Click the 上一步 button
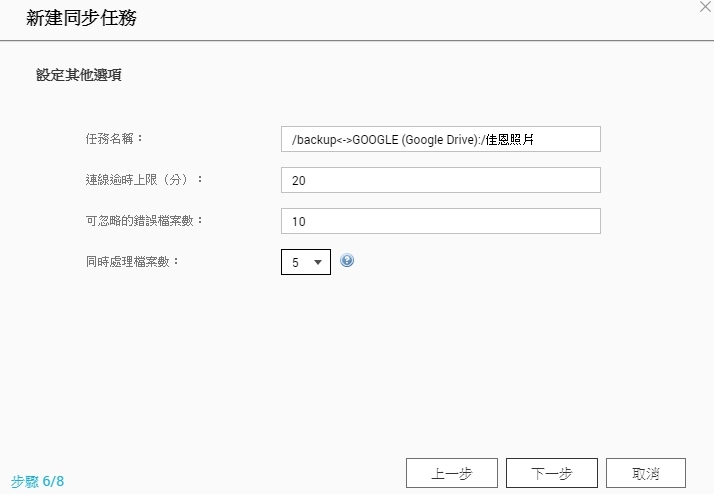The width and height of the screenshot is (714, 494). coord(452,473)
